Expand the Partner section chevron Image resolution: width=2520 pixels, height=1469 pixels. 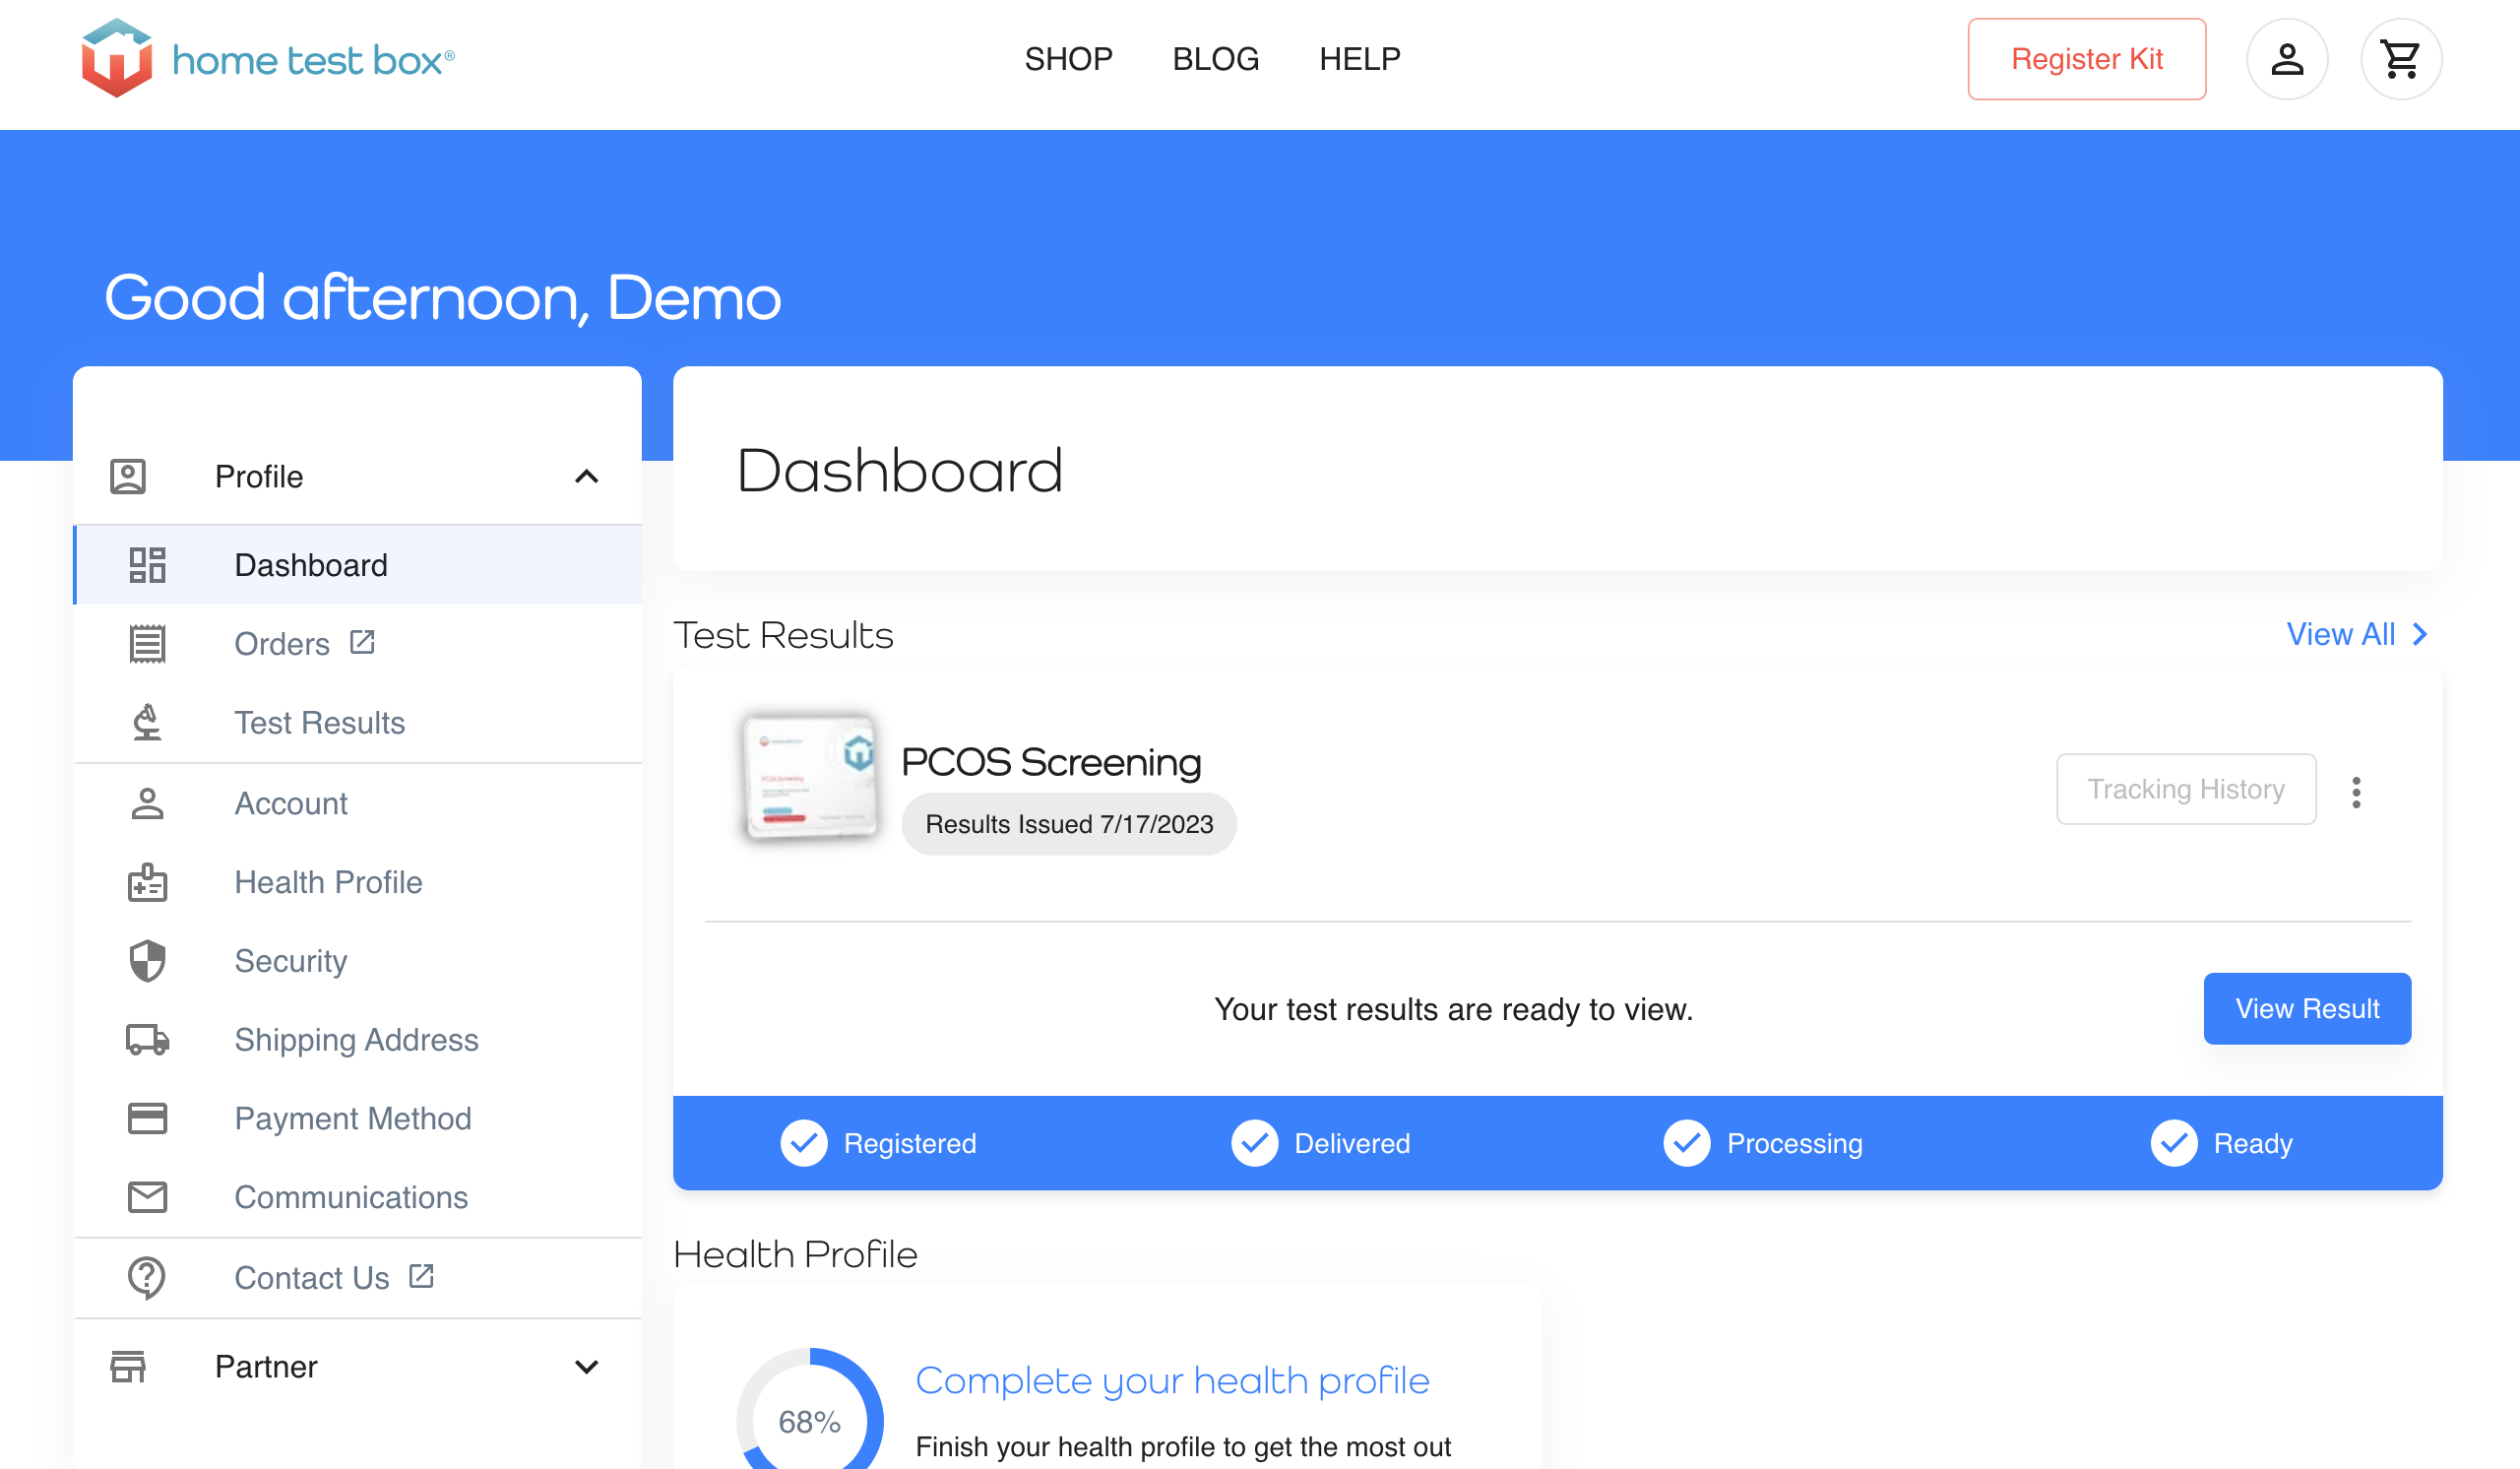[587, 1366]
